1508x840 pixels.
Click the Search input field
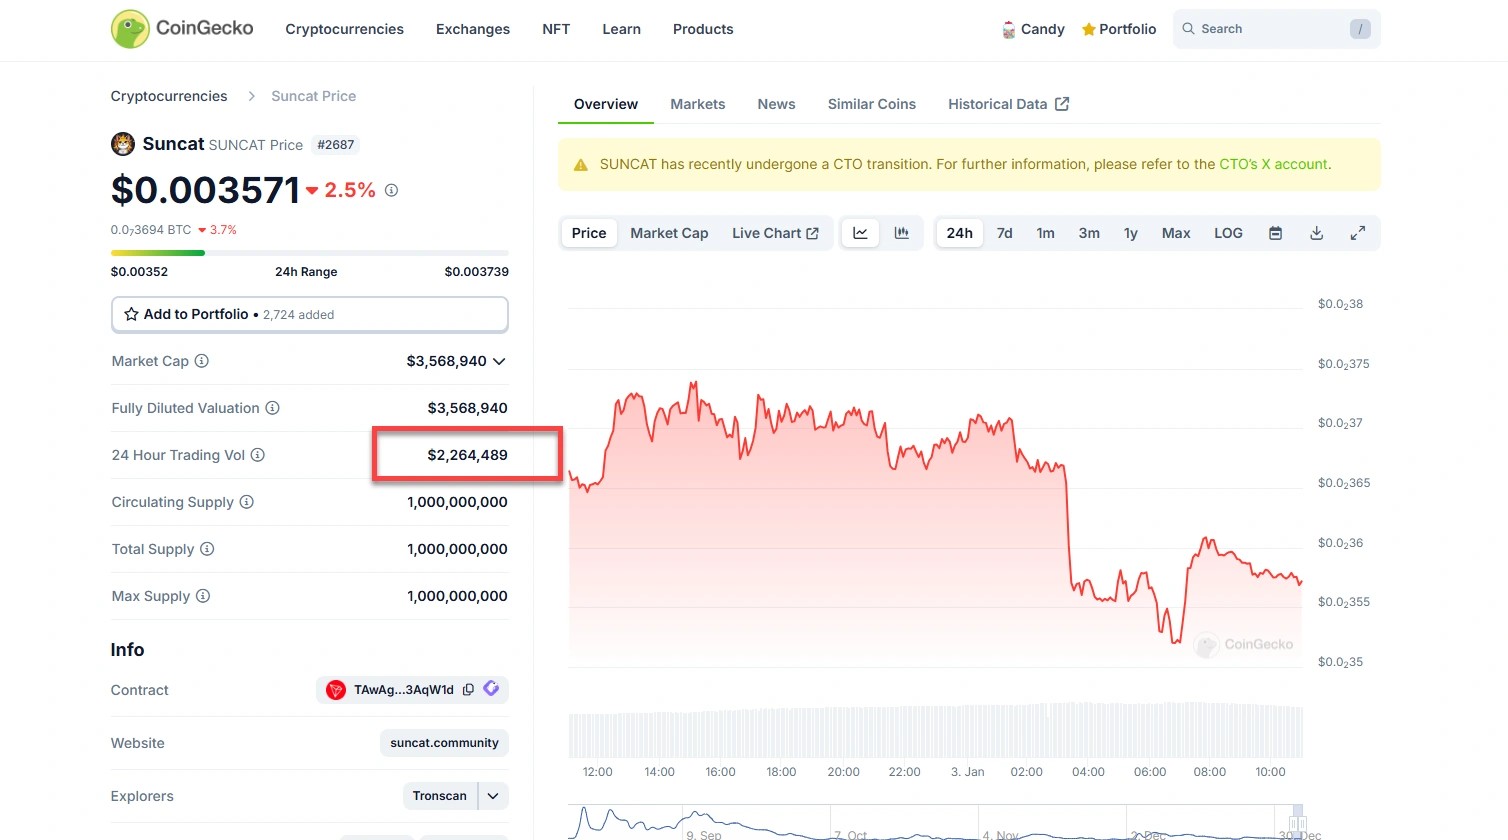[1272, 29]
